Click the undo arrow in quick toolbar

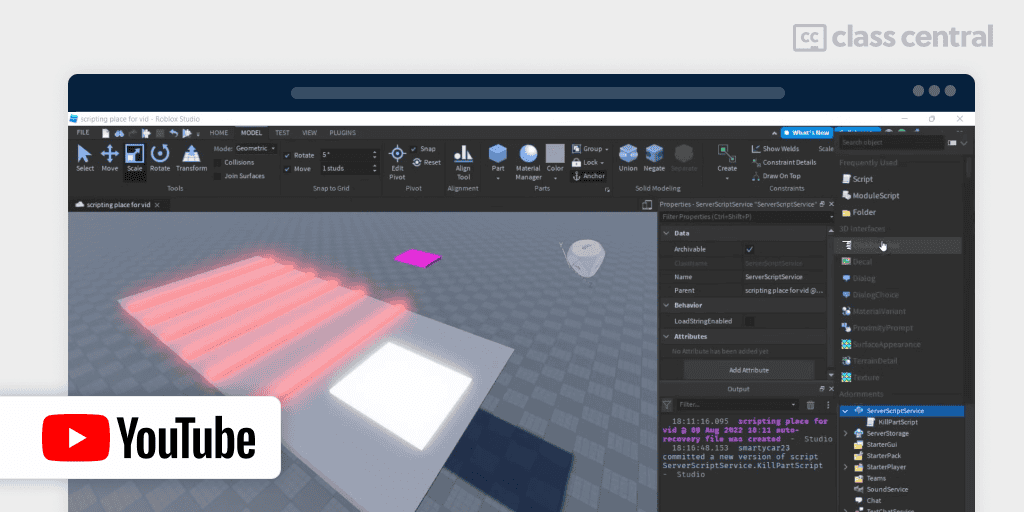point(173,133)
